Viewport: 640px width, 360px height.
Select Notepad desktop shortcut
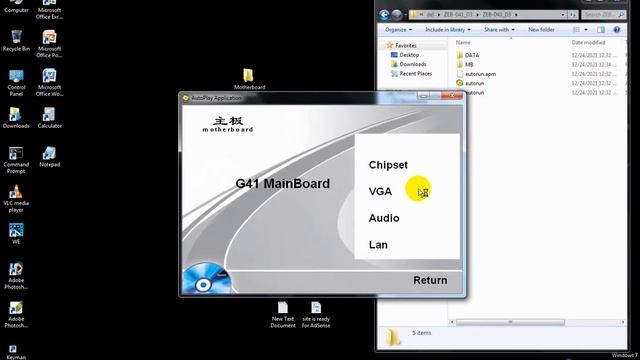pyautogui.click(x=49, y=157)
